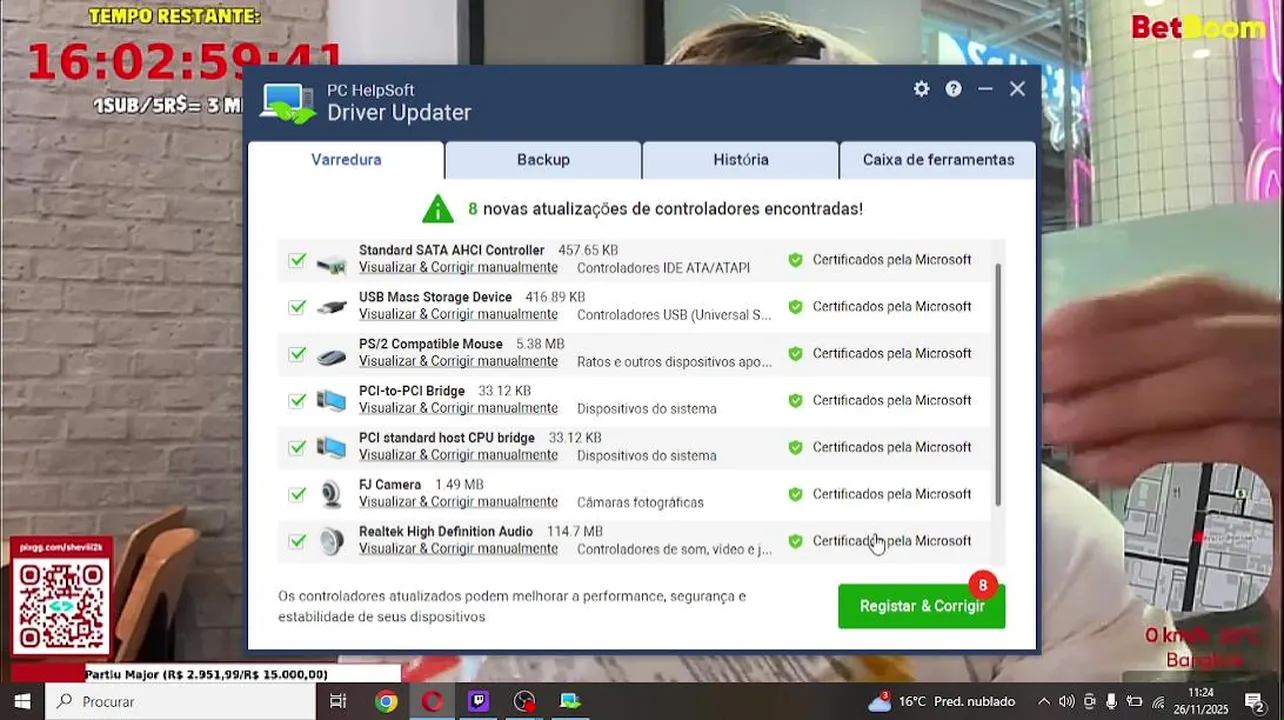Open the weather widget 16°C Pred. nublado
Image resolution: width=1284 pixels, height=720 pixels.
942,701
